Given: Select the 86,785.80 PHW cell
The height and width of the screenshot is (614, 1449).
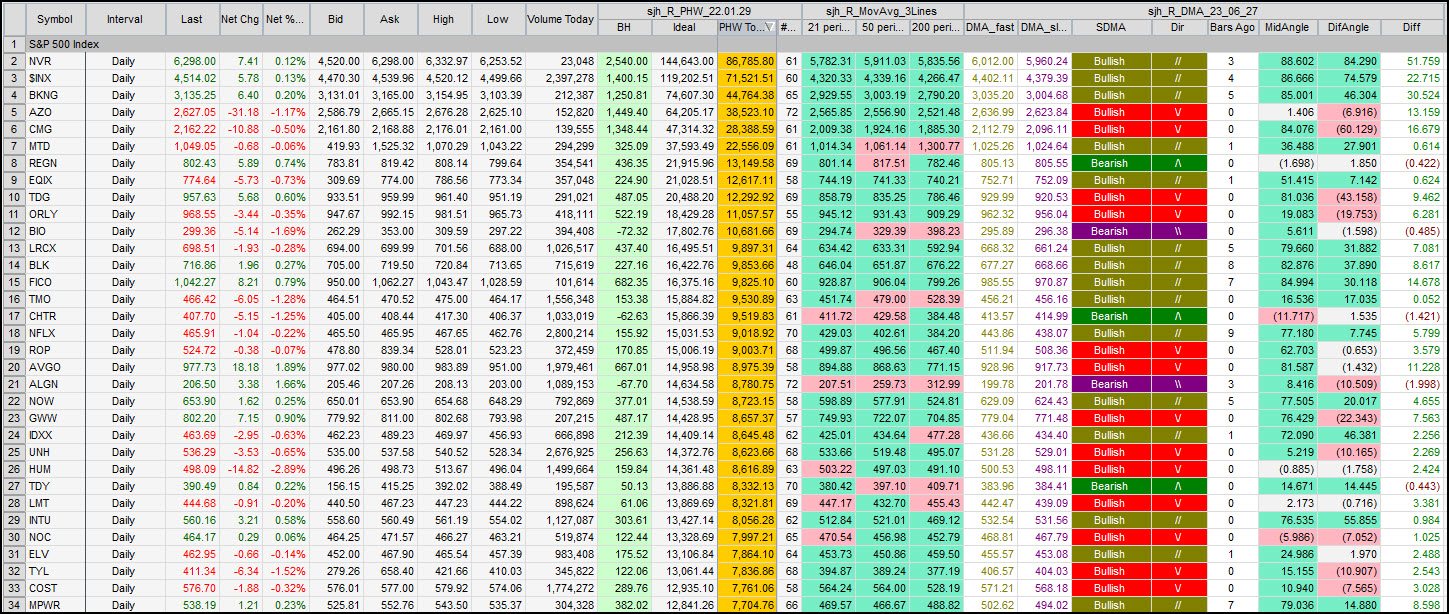Looking at the screenshot, I should [x=747, y=62].
